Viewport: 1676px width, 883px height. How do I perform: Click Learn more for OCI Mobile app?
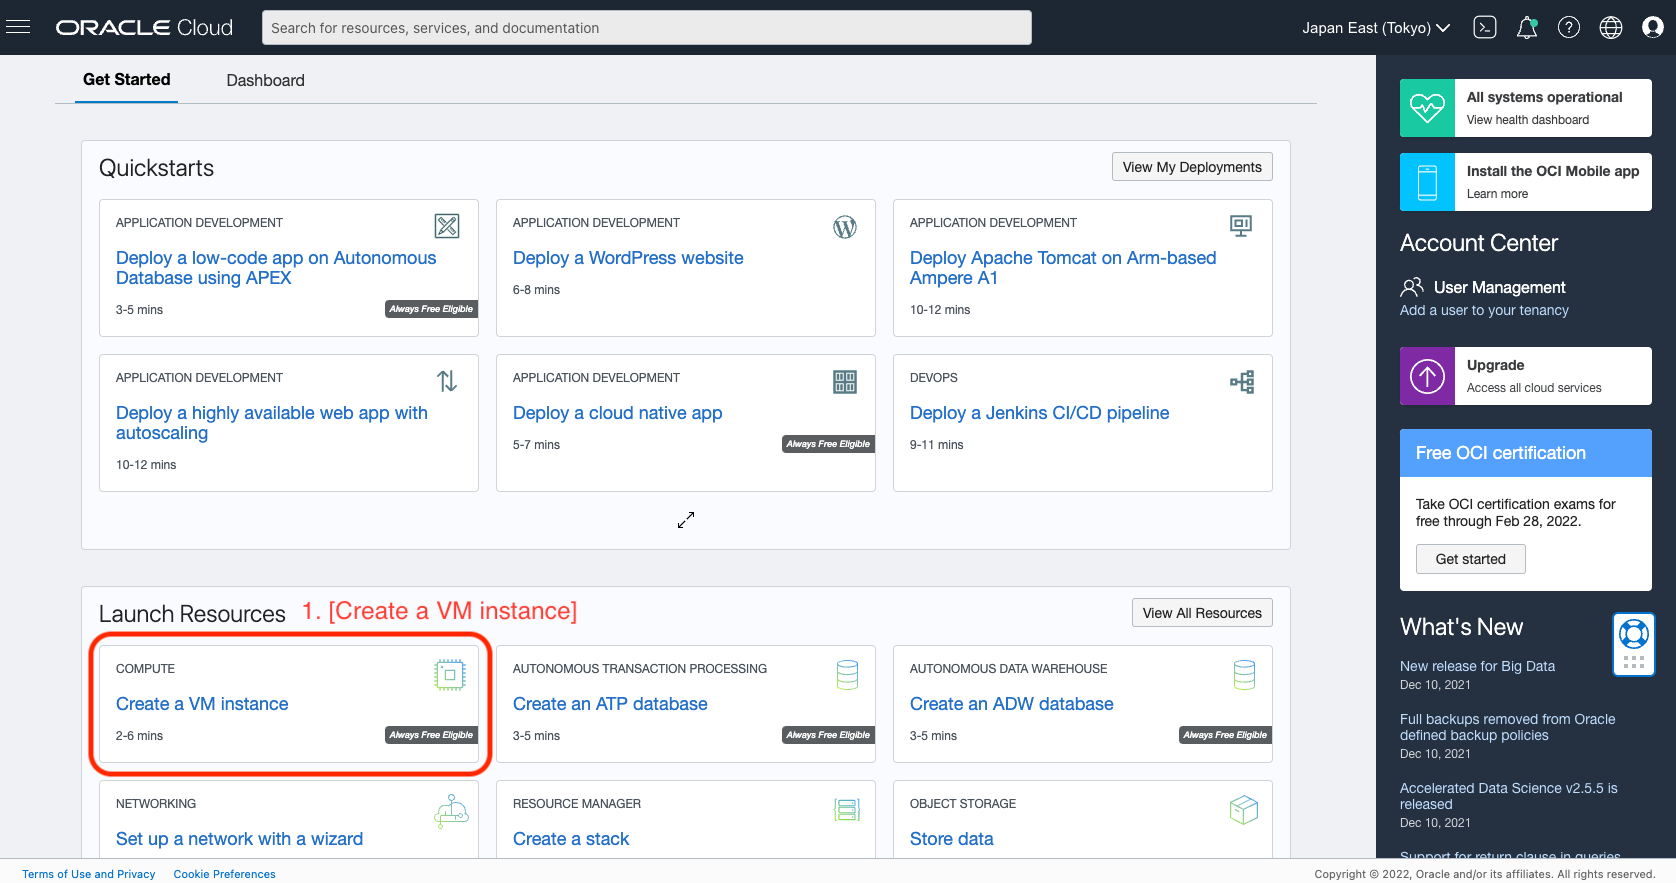(1497, 194)
